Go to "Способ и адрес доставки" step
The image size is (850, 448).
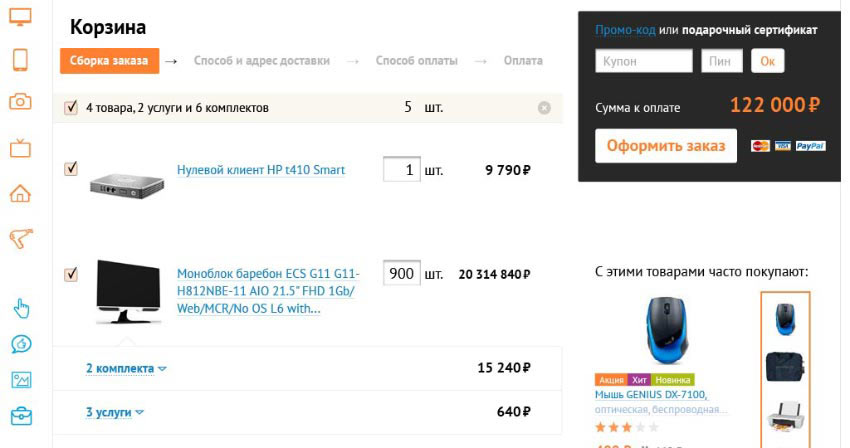click(x=261, y=61)
